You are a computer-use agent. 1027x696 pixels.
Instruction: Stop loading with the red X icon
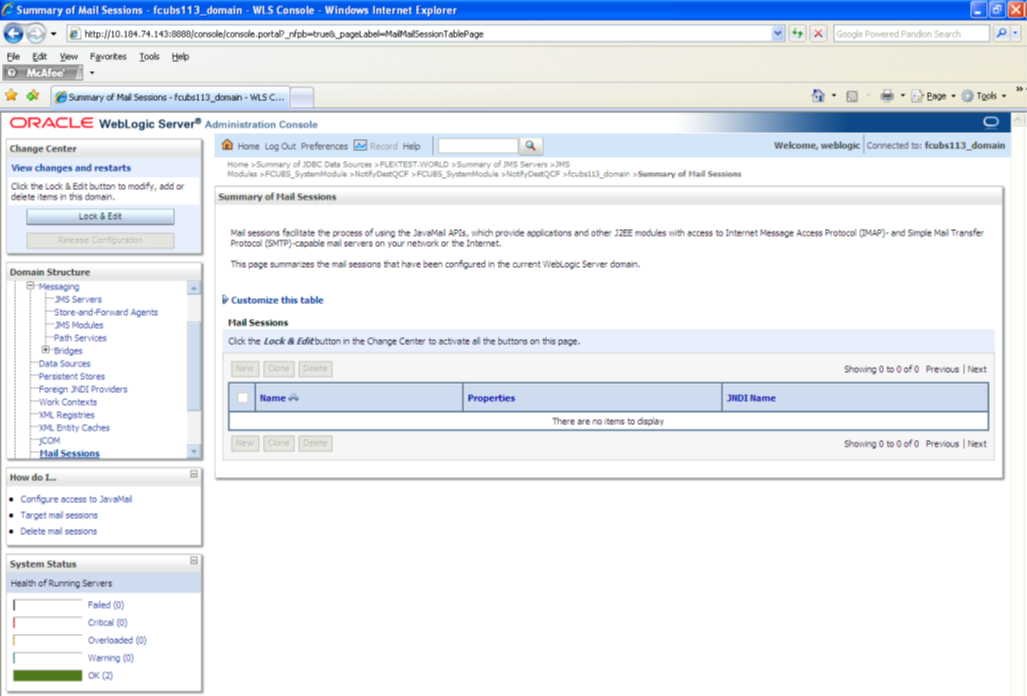coord(818,33)
